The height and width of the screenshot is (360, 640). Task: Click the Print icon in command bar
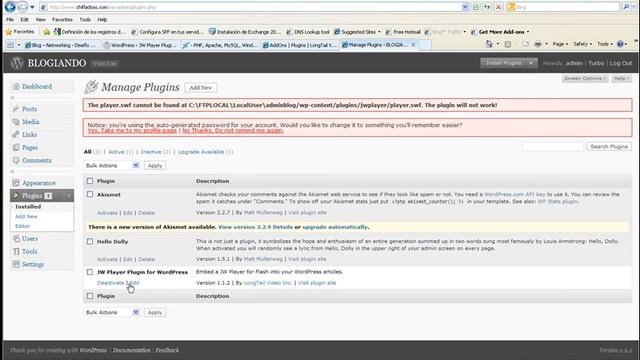[538, 44]
